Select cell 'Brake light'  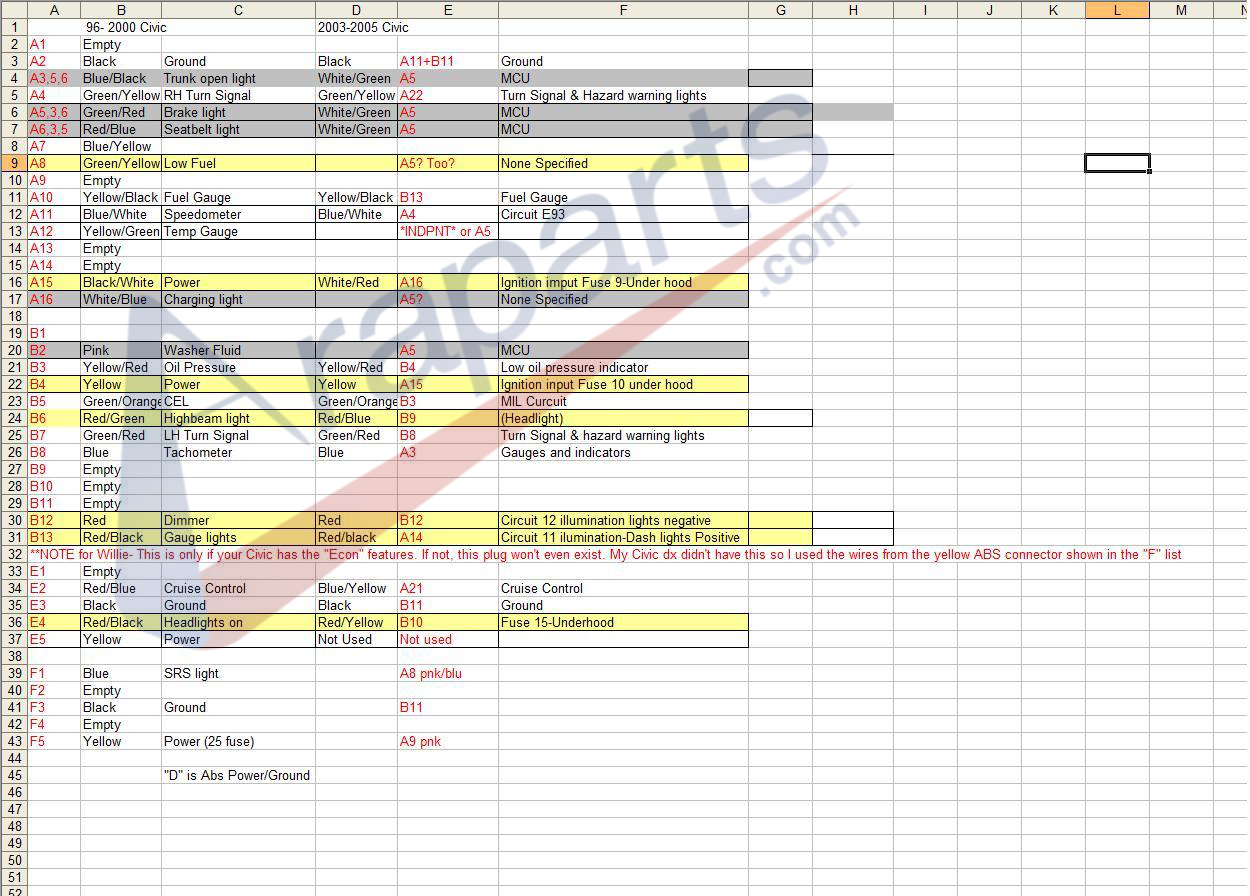point(238,112)
